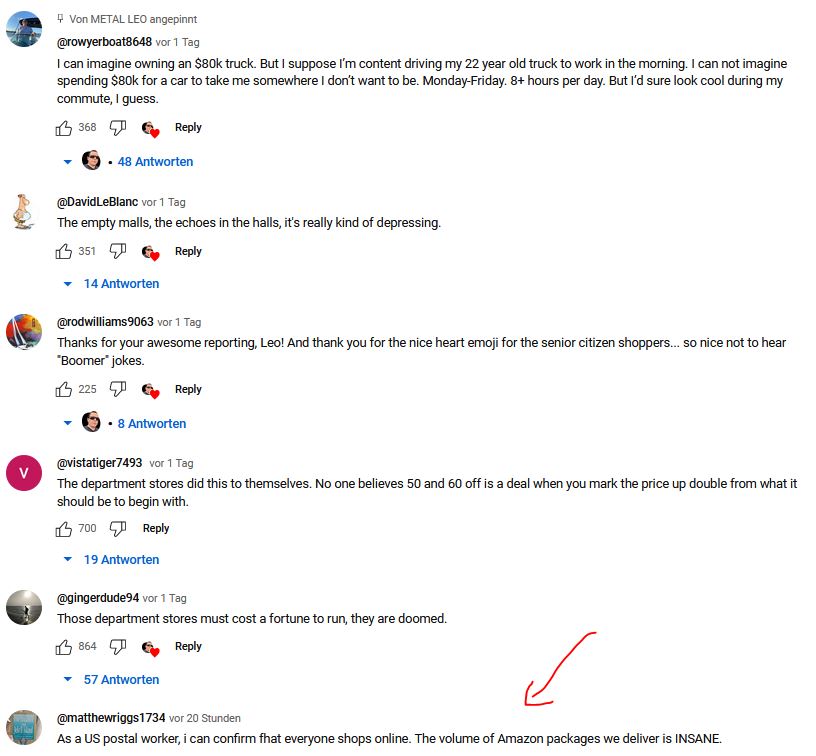Like @DavidLeBlanc's empty malls comment
The width and height of the screenshot is (816, 756).
click(63, 252)
